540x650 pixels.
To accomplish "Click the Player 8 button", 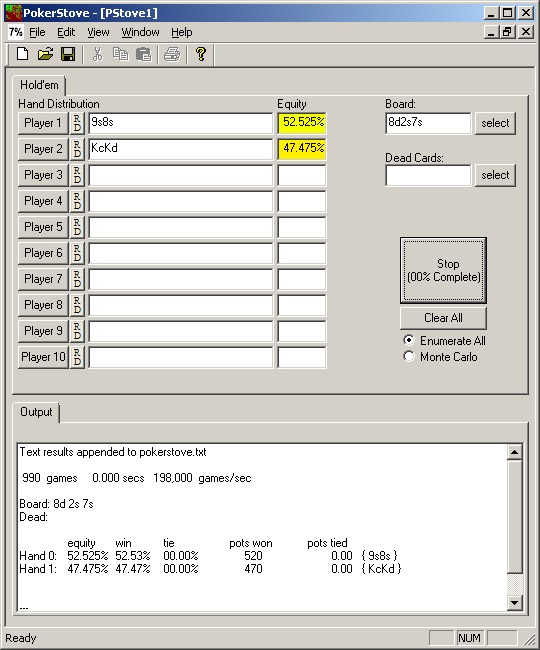I will (x=43, y=305).
